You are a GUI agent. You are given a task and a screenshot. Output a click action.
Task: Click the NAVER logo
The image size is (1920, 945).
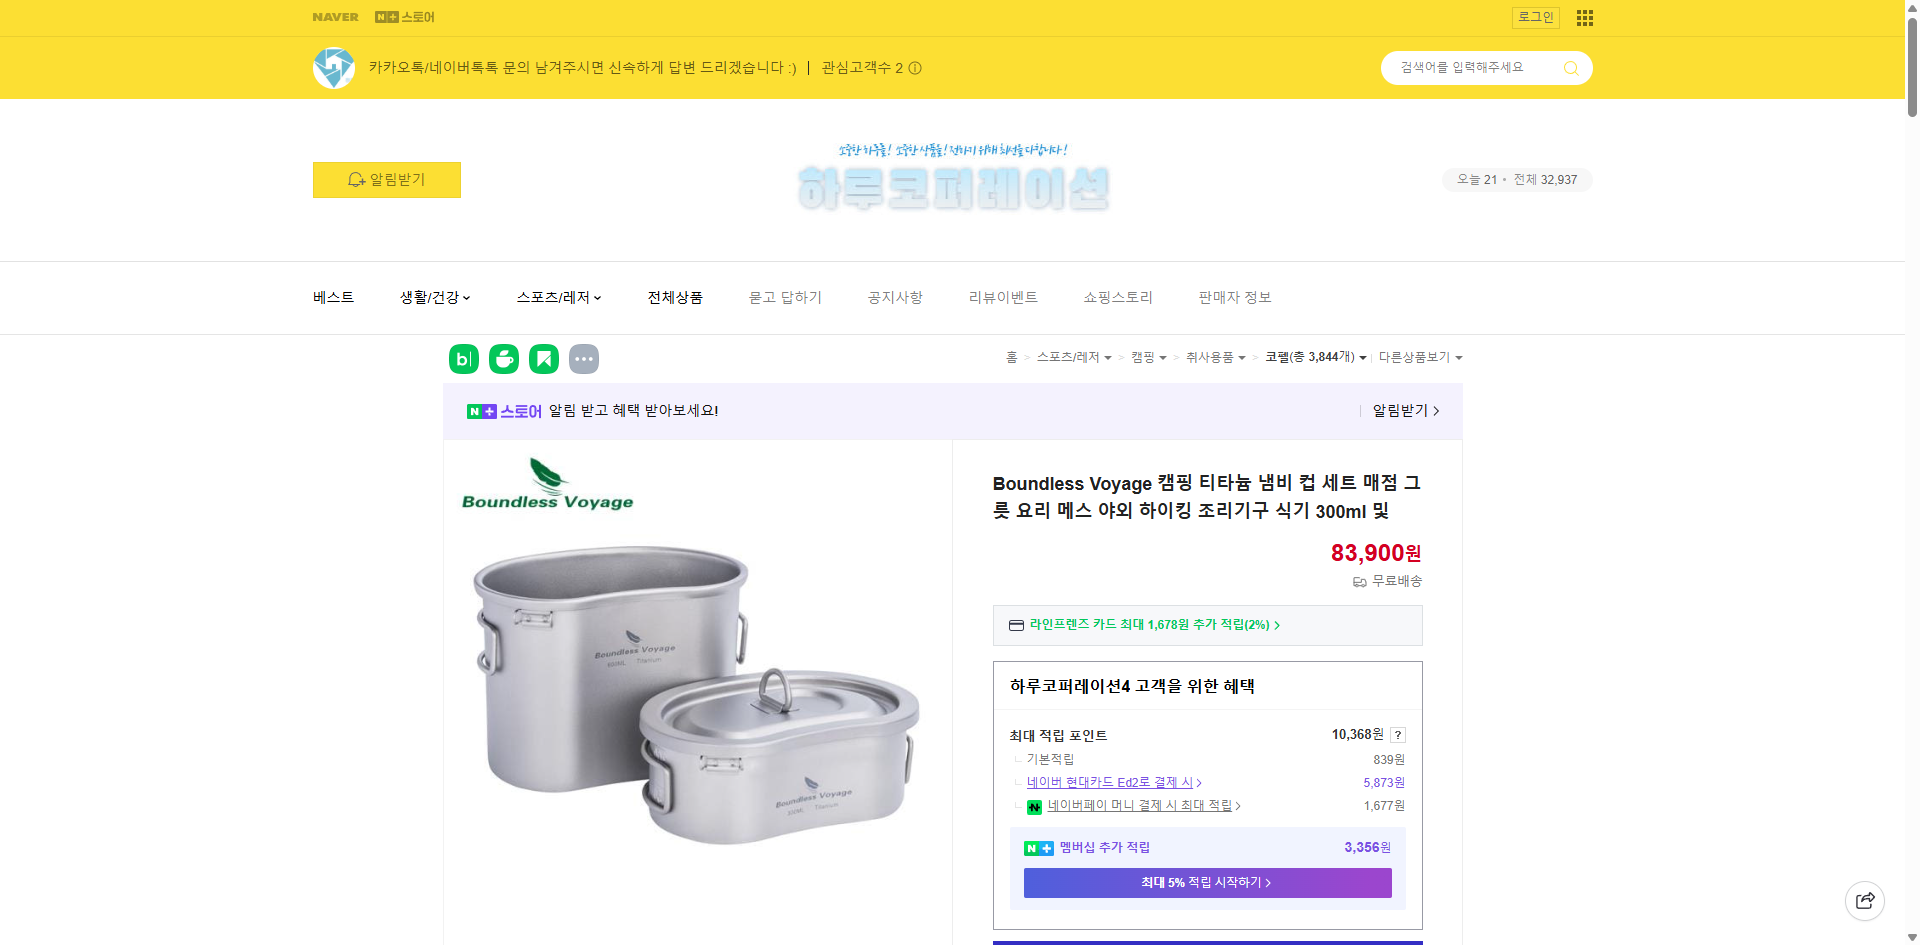click(335, 17)
